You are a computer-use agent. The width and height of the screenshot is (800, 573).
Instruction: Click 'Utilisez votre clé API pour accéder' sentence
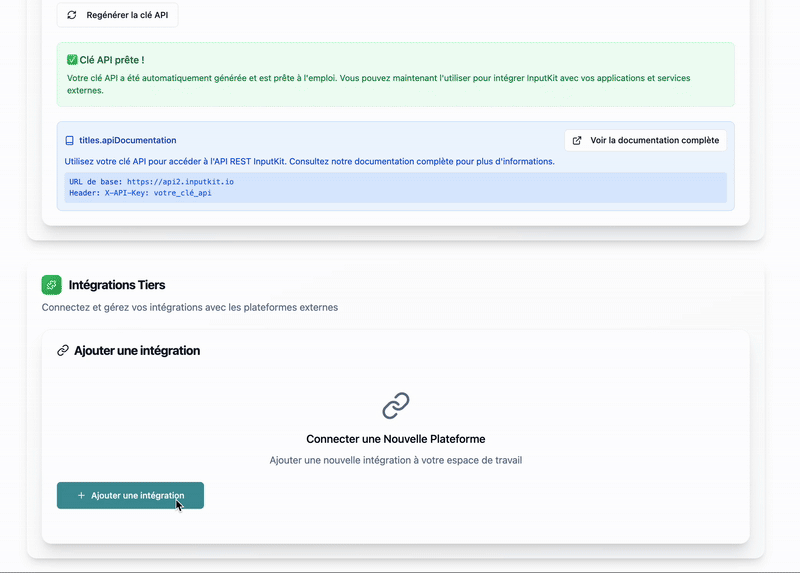(x=309, y=161)
